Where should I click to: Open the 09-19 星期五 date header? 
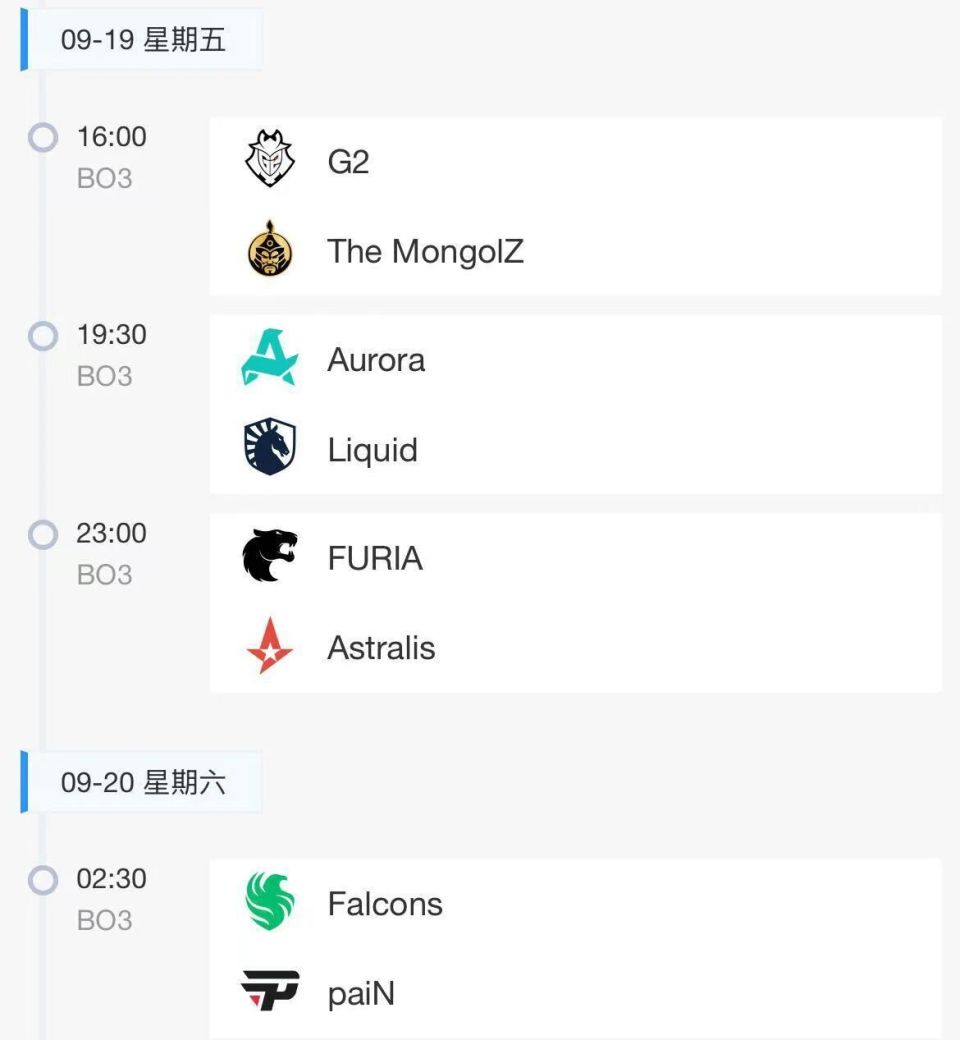point(142,39)
